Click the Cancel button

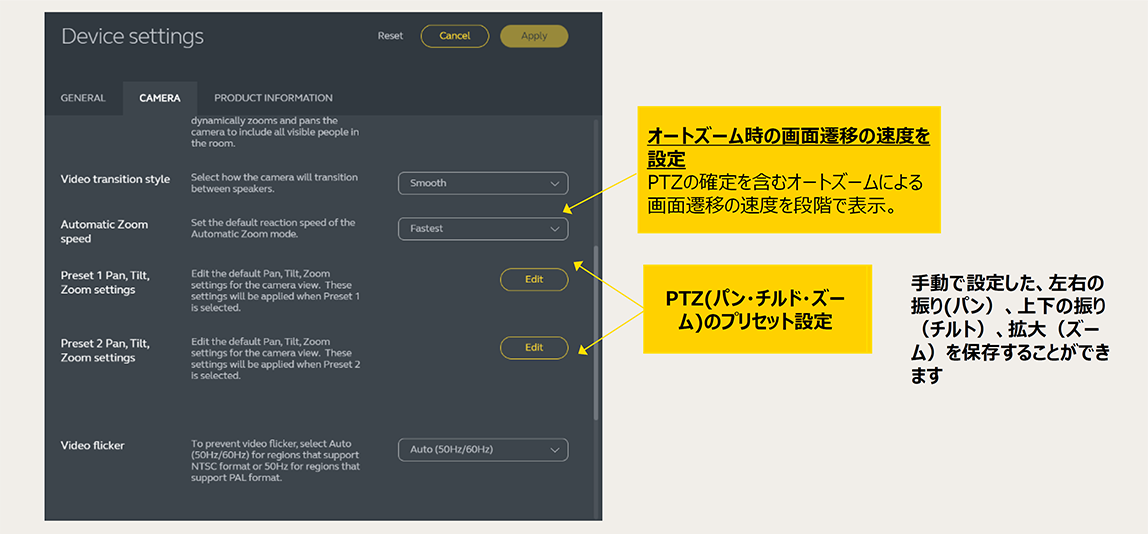455,36
